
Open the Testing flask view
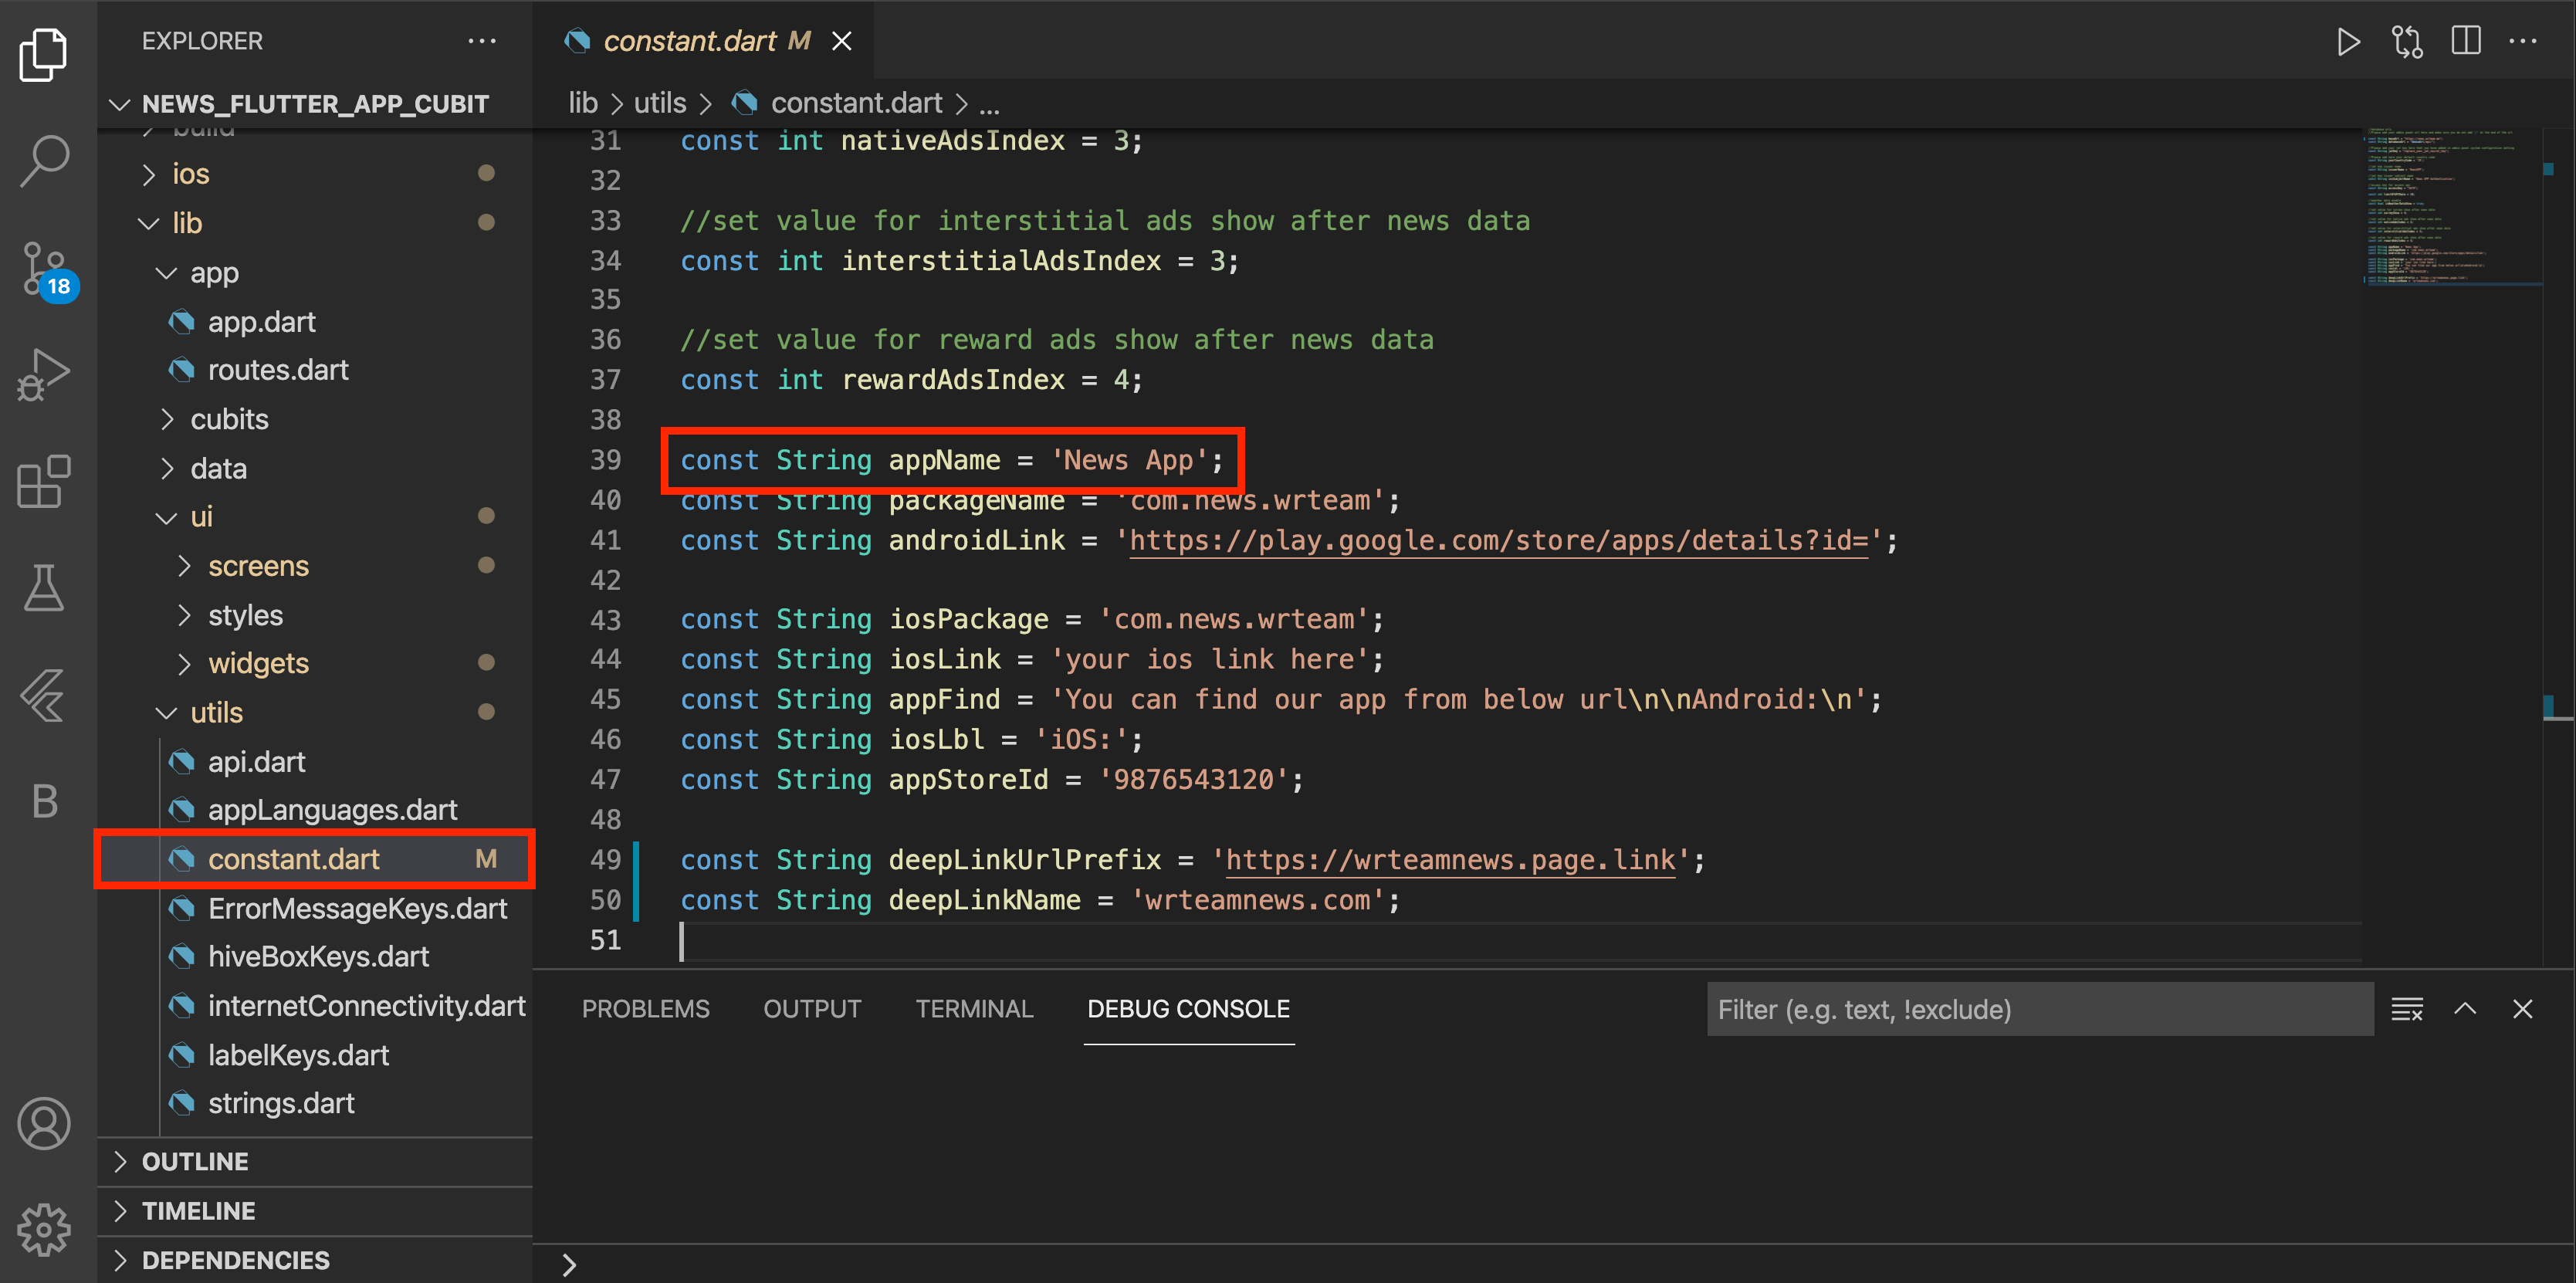pyautogui.click(x=44, y=588)
